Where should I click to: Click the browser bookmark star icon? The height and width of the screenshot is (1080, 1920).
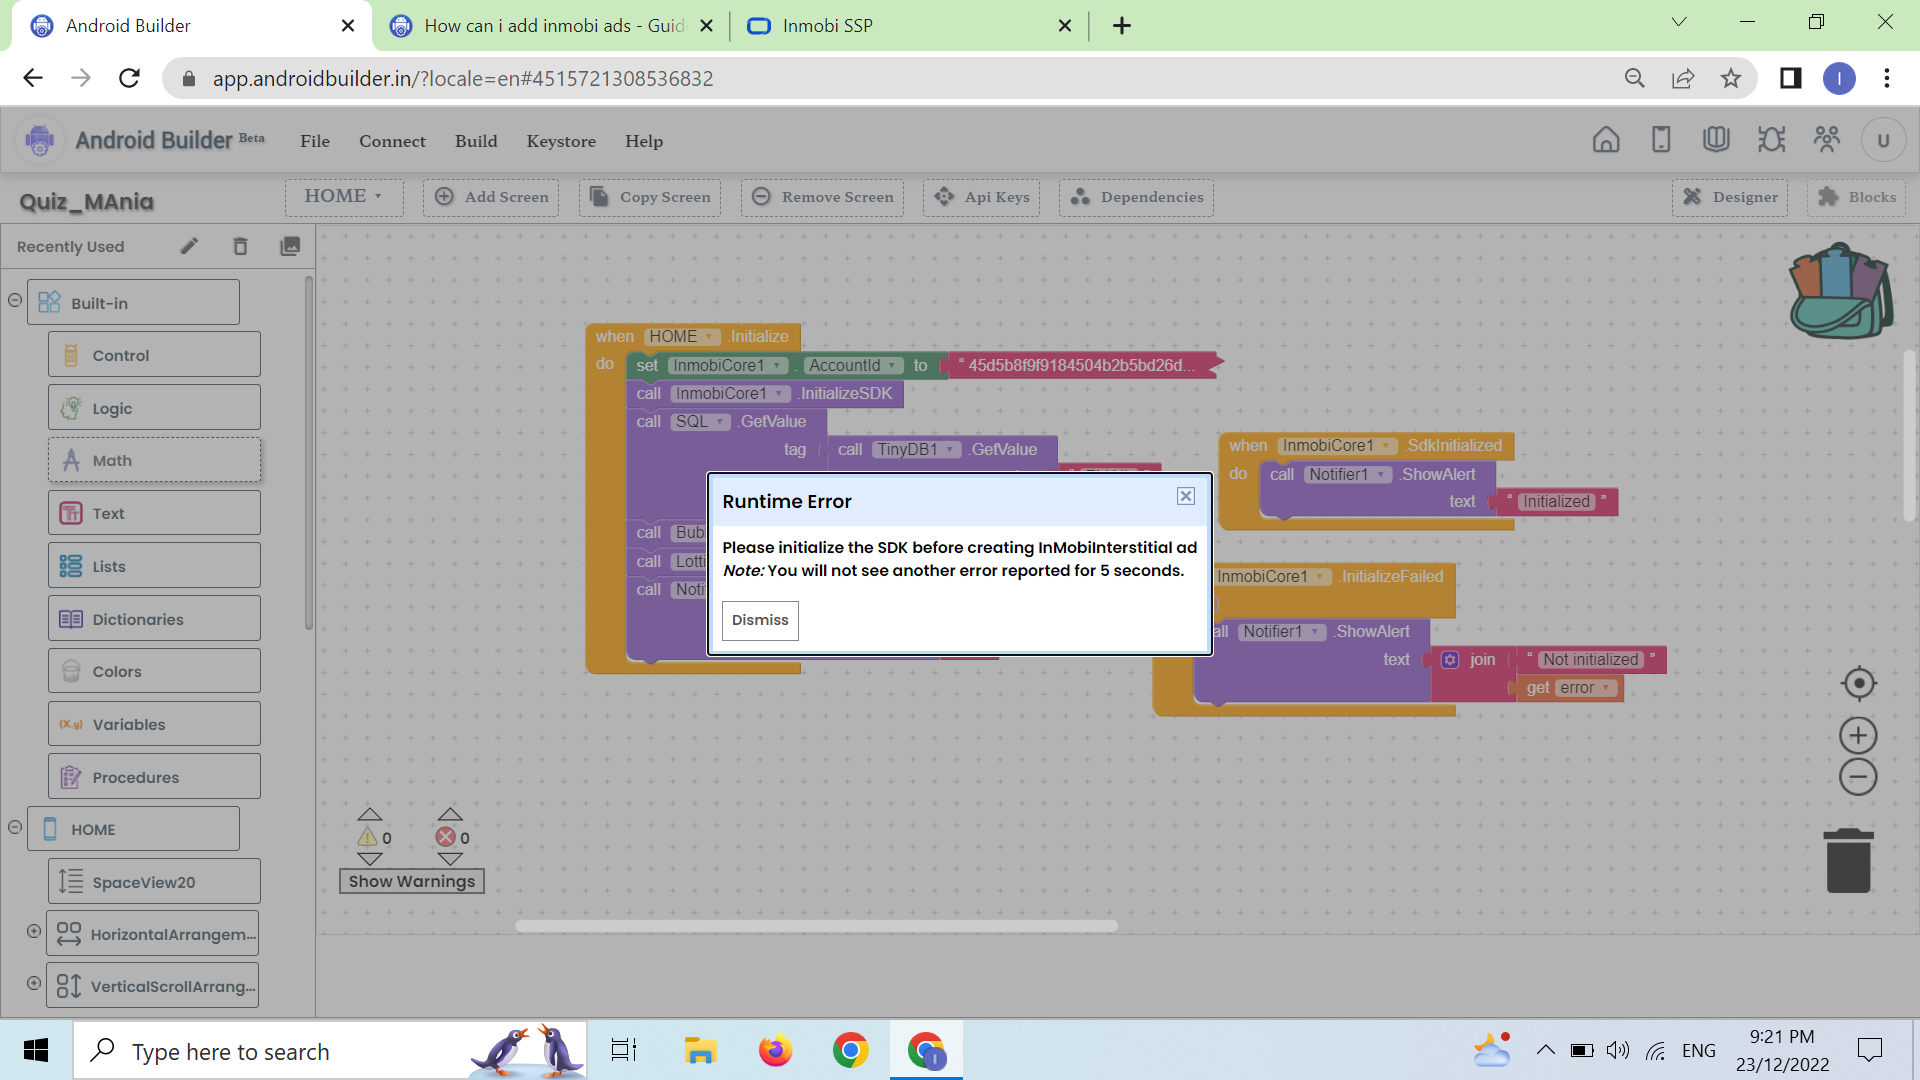1731,78
